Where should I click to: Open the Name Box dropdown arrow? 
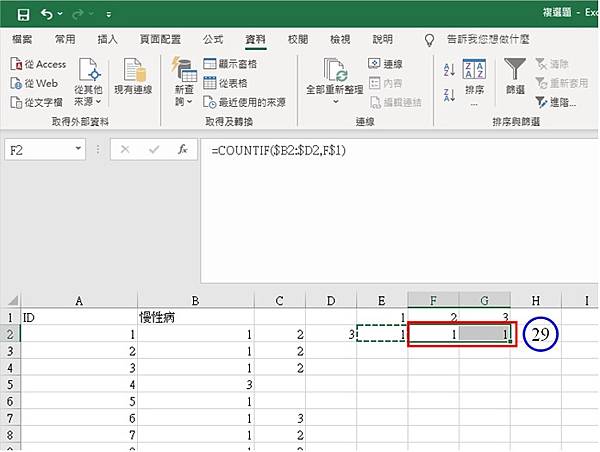(78, 148)
